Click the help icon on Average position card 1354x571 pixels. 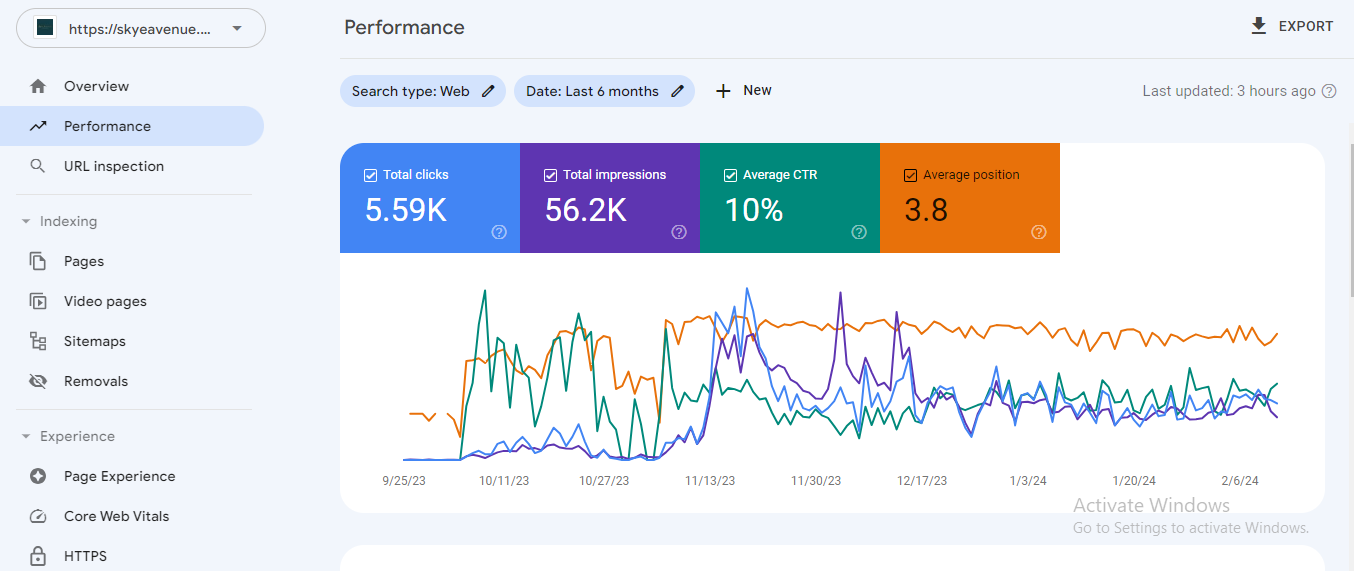pyautogui.click(x=1039, y=232)
